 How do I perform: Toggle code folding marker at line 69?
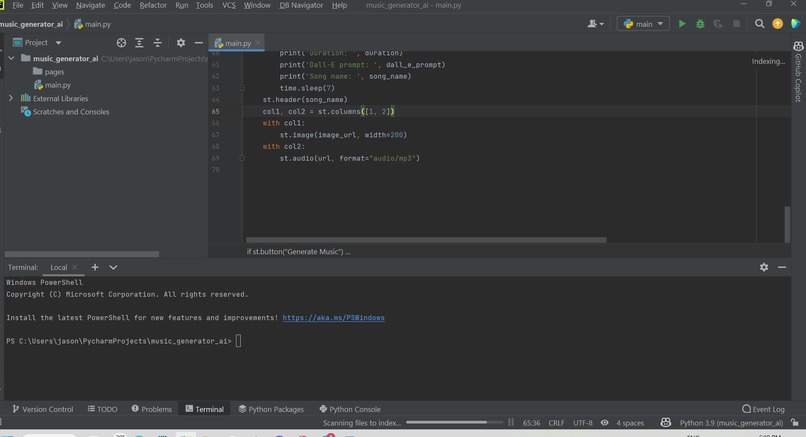pyautogui.click(x=242, y=158)
